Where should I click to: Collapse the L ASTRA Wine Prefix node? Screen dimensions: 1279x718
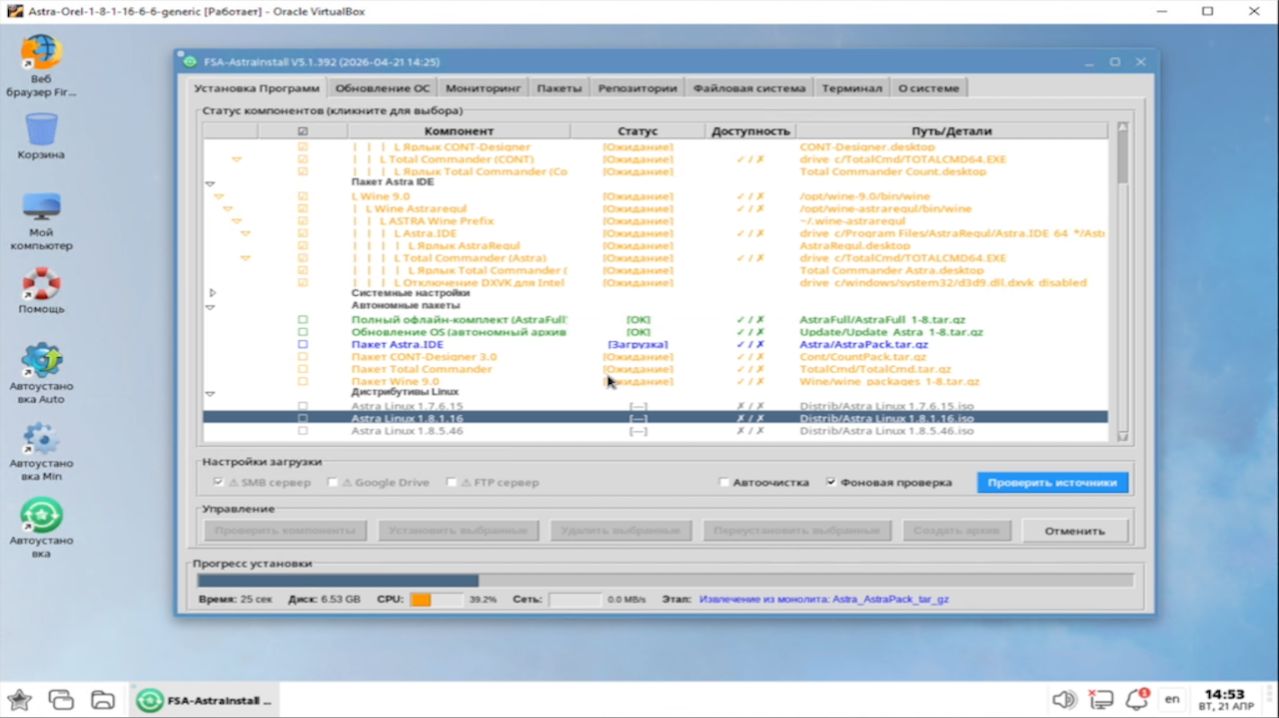click(236, 221)
